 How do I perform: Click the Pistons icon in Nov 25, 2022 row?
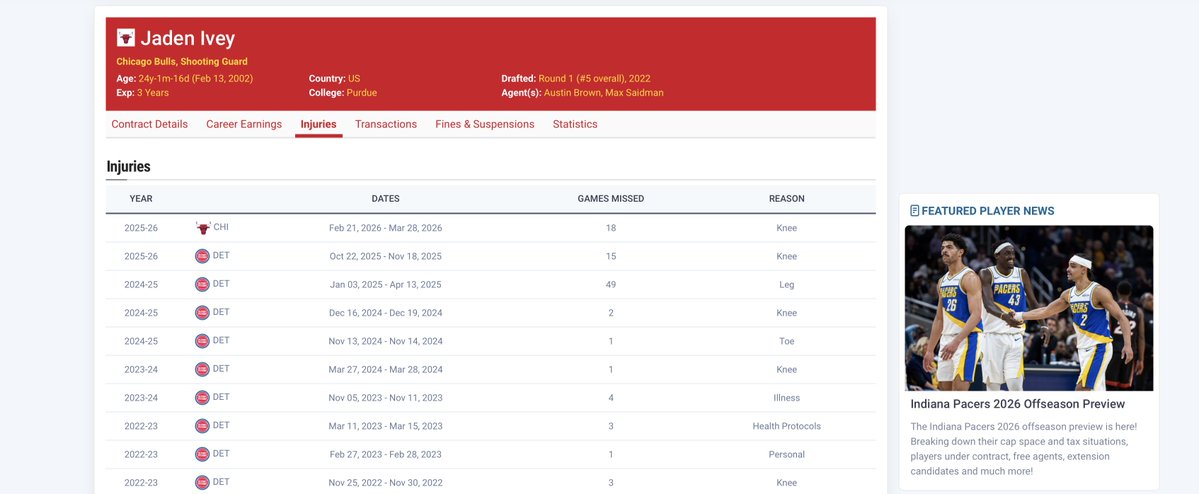(203, 483)
